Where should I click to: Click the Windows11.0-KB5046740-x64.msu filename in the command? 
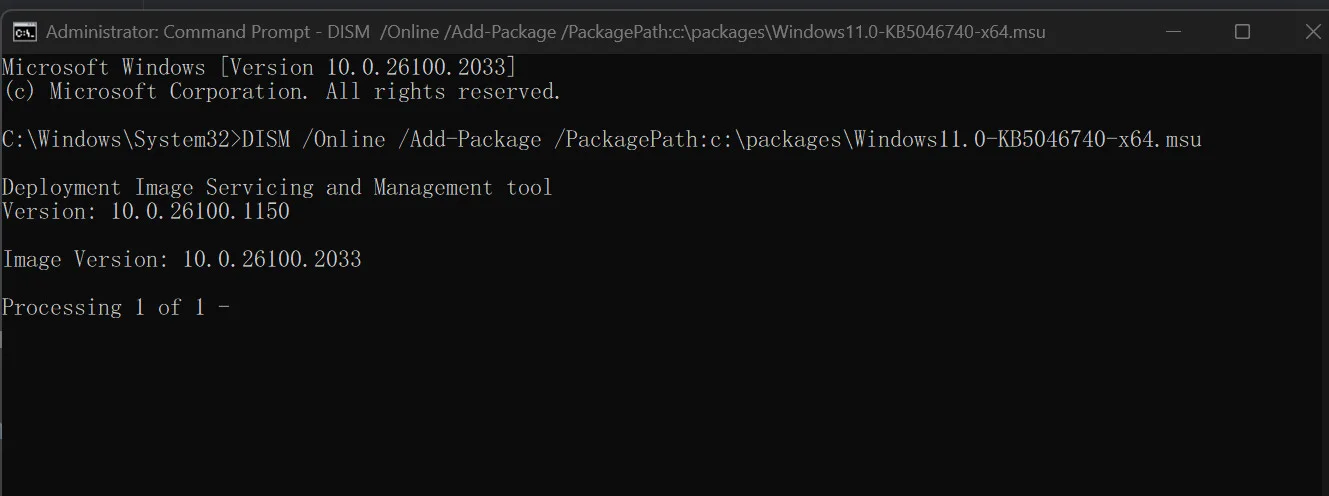(1027, 140)
